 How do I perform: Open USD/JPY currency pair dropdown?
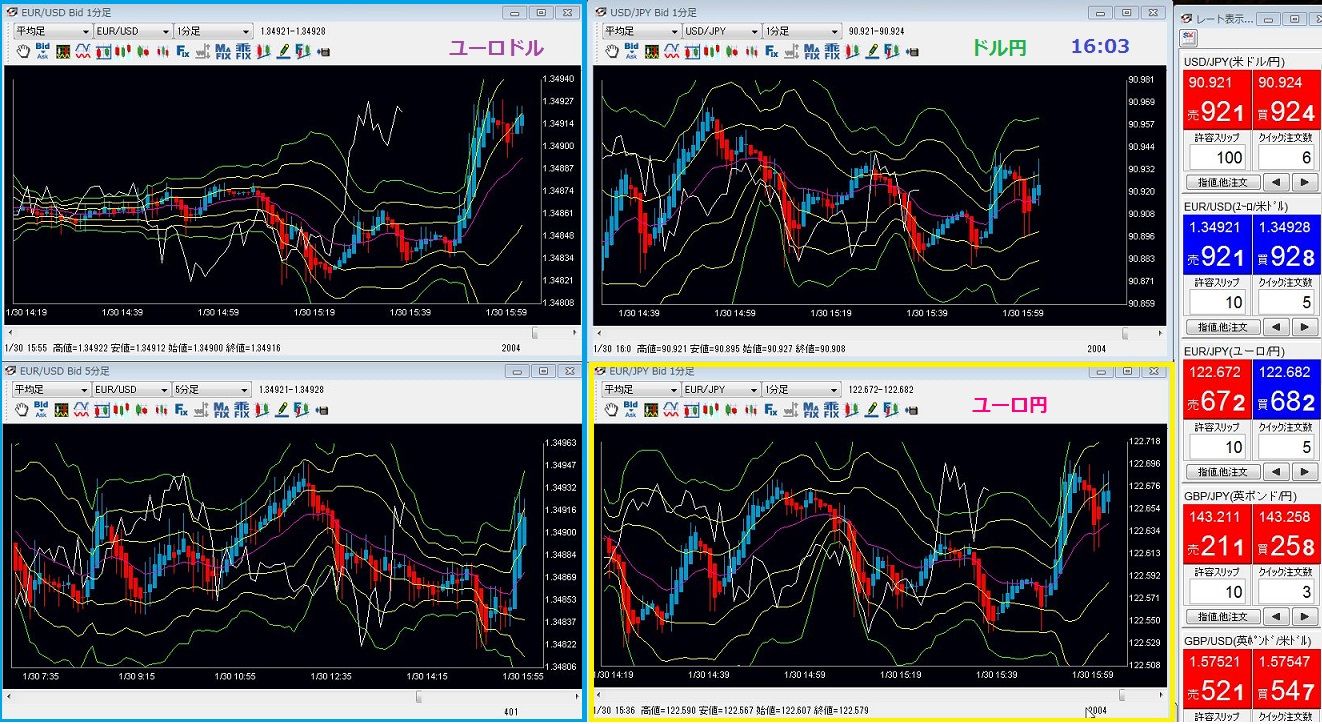721,31
